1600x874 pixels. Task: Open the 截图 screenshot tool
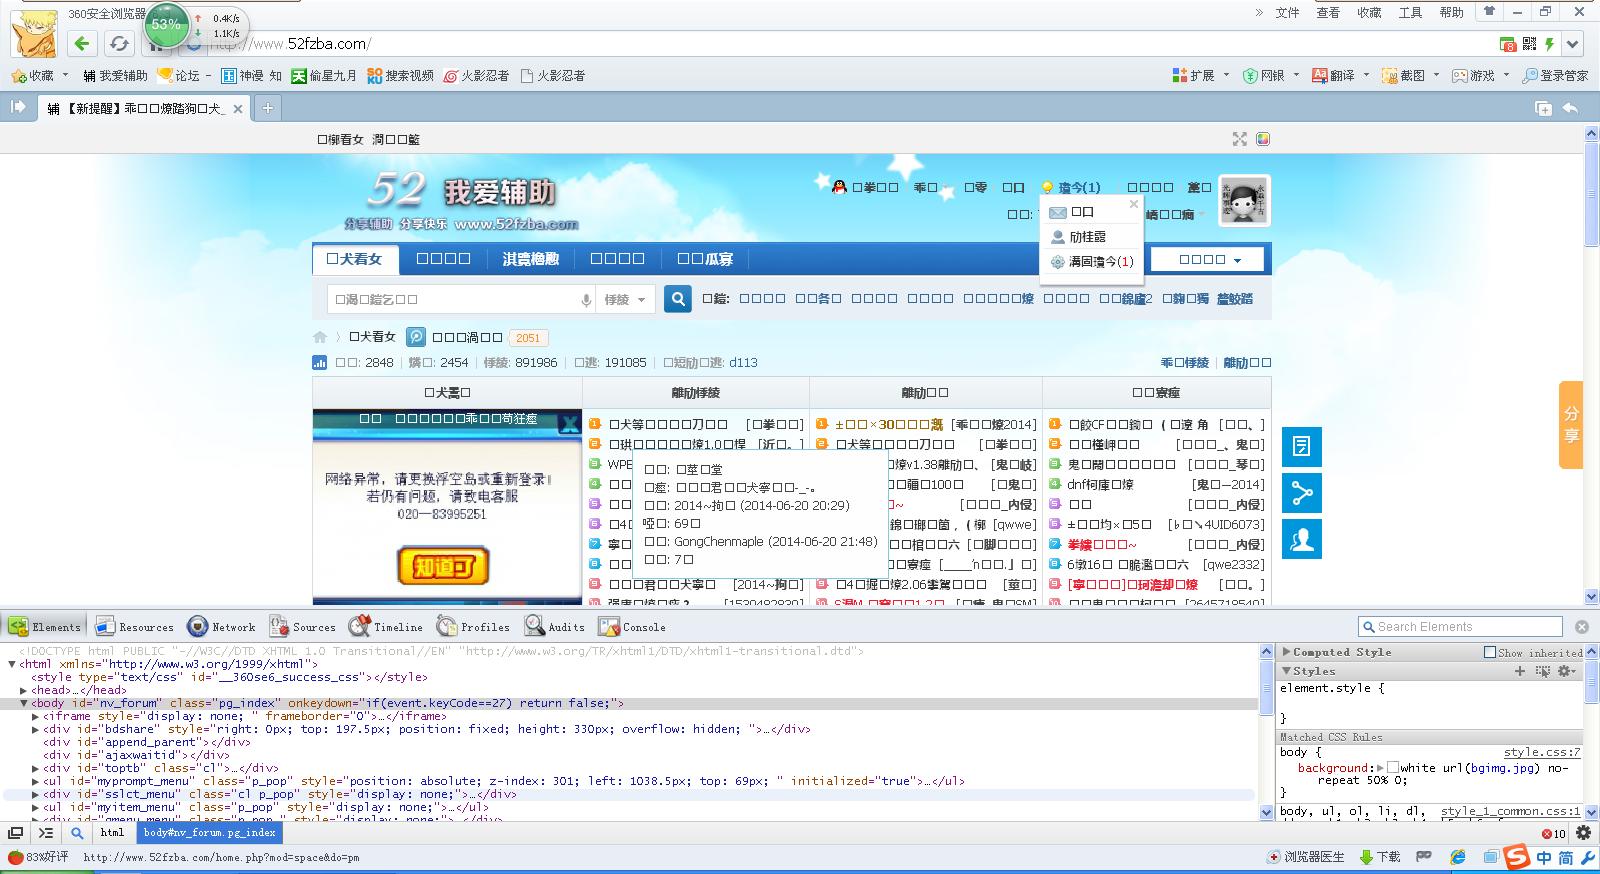pyautogui.click(x=1403, y=76)
